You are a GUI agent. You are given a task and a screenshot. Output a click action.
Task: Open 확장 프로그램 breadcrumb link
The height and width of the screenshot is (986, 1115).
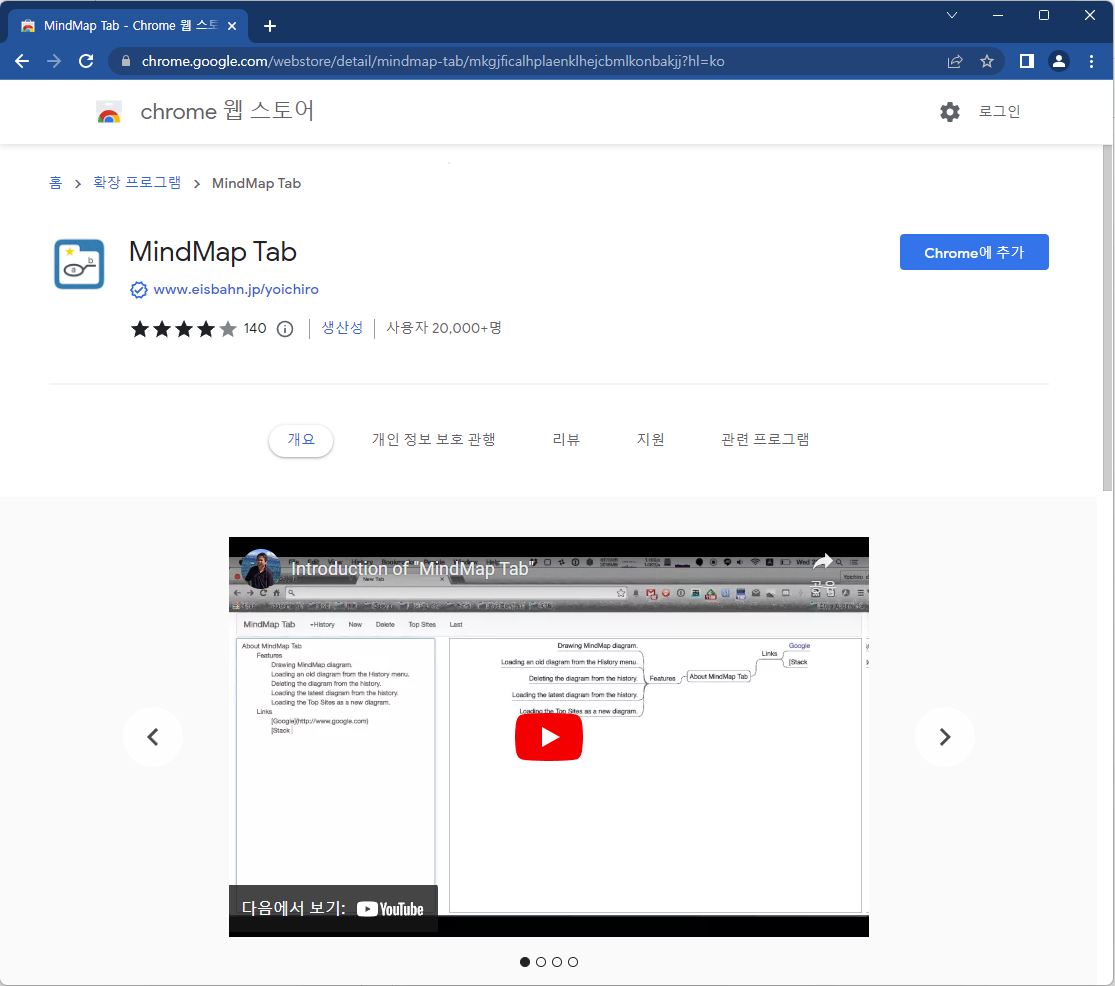coord(137,183)
